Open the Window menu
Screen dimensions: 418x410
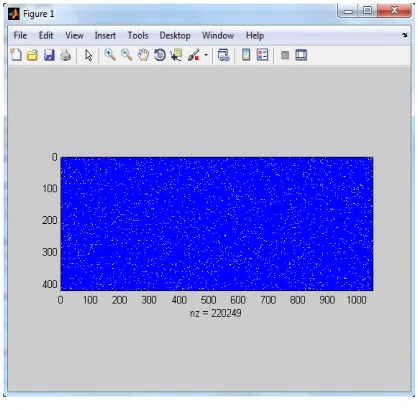[218, 35]
